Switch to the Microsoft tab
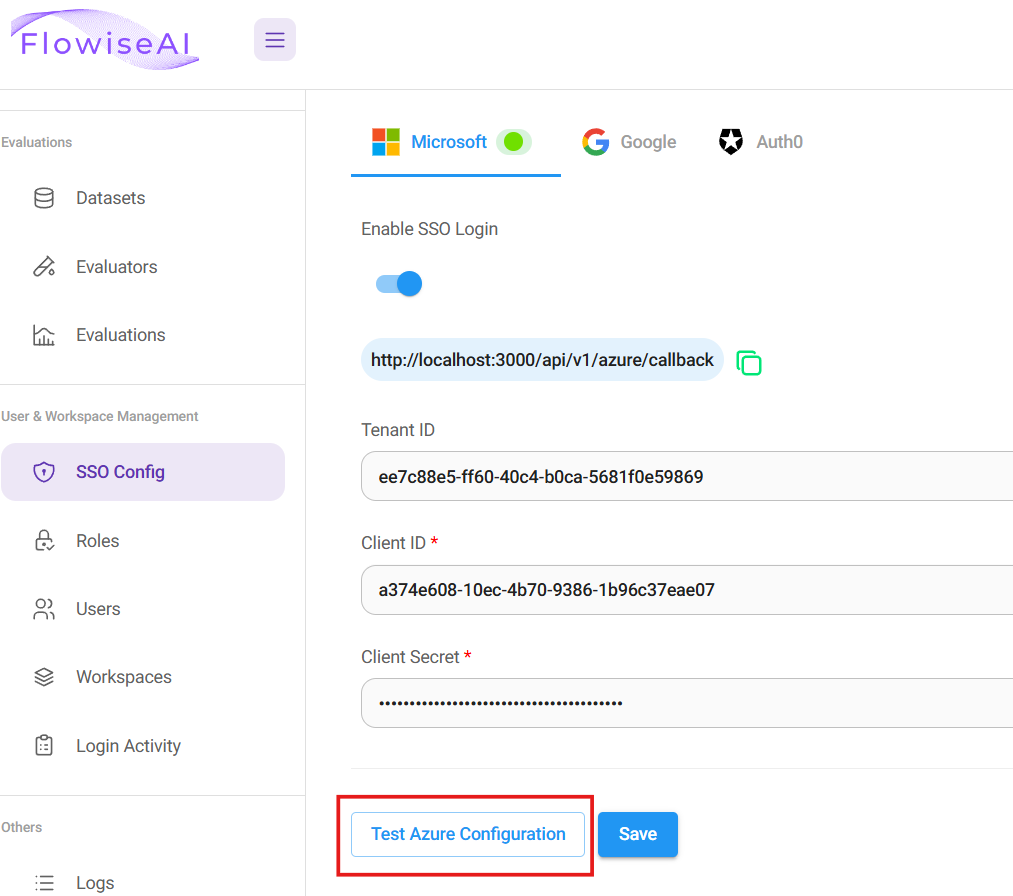Viewport: 1013px width, 896px height. click(x=450, y=142)
